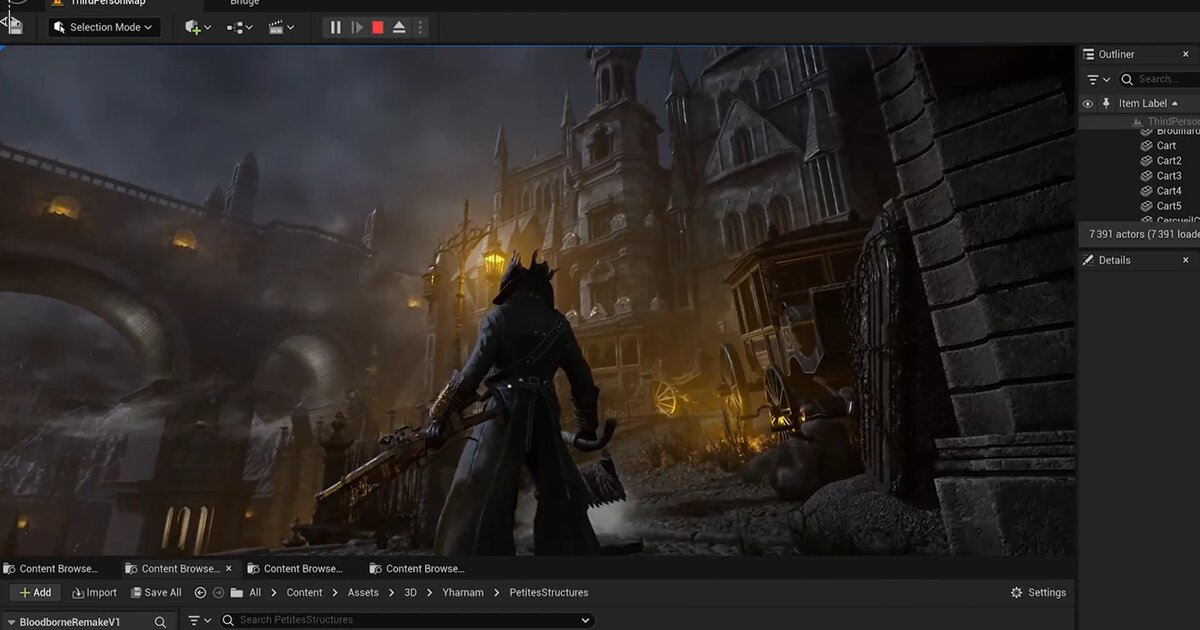Switch to the ThirdPersonMap tab
Screen dimensions: 1200x630
pyautogui.click(x=108, y=3)
